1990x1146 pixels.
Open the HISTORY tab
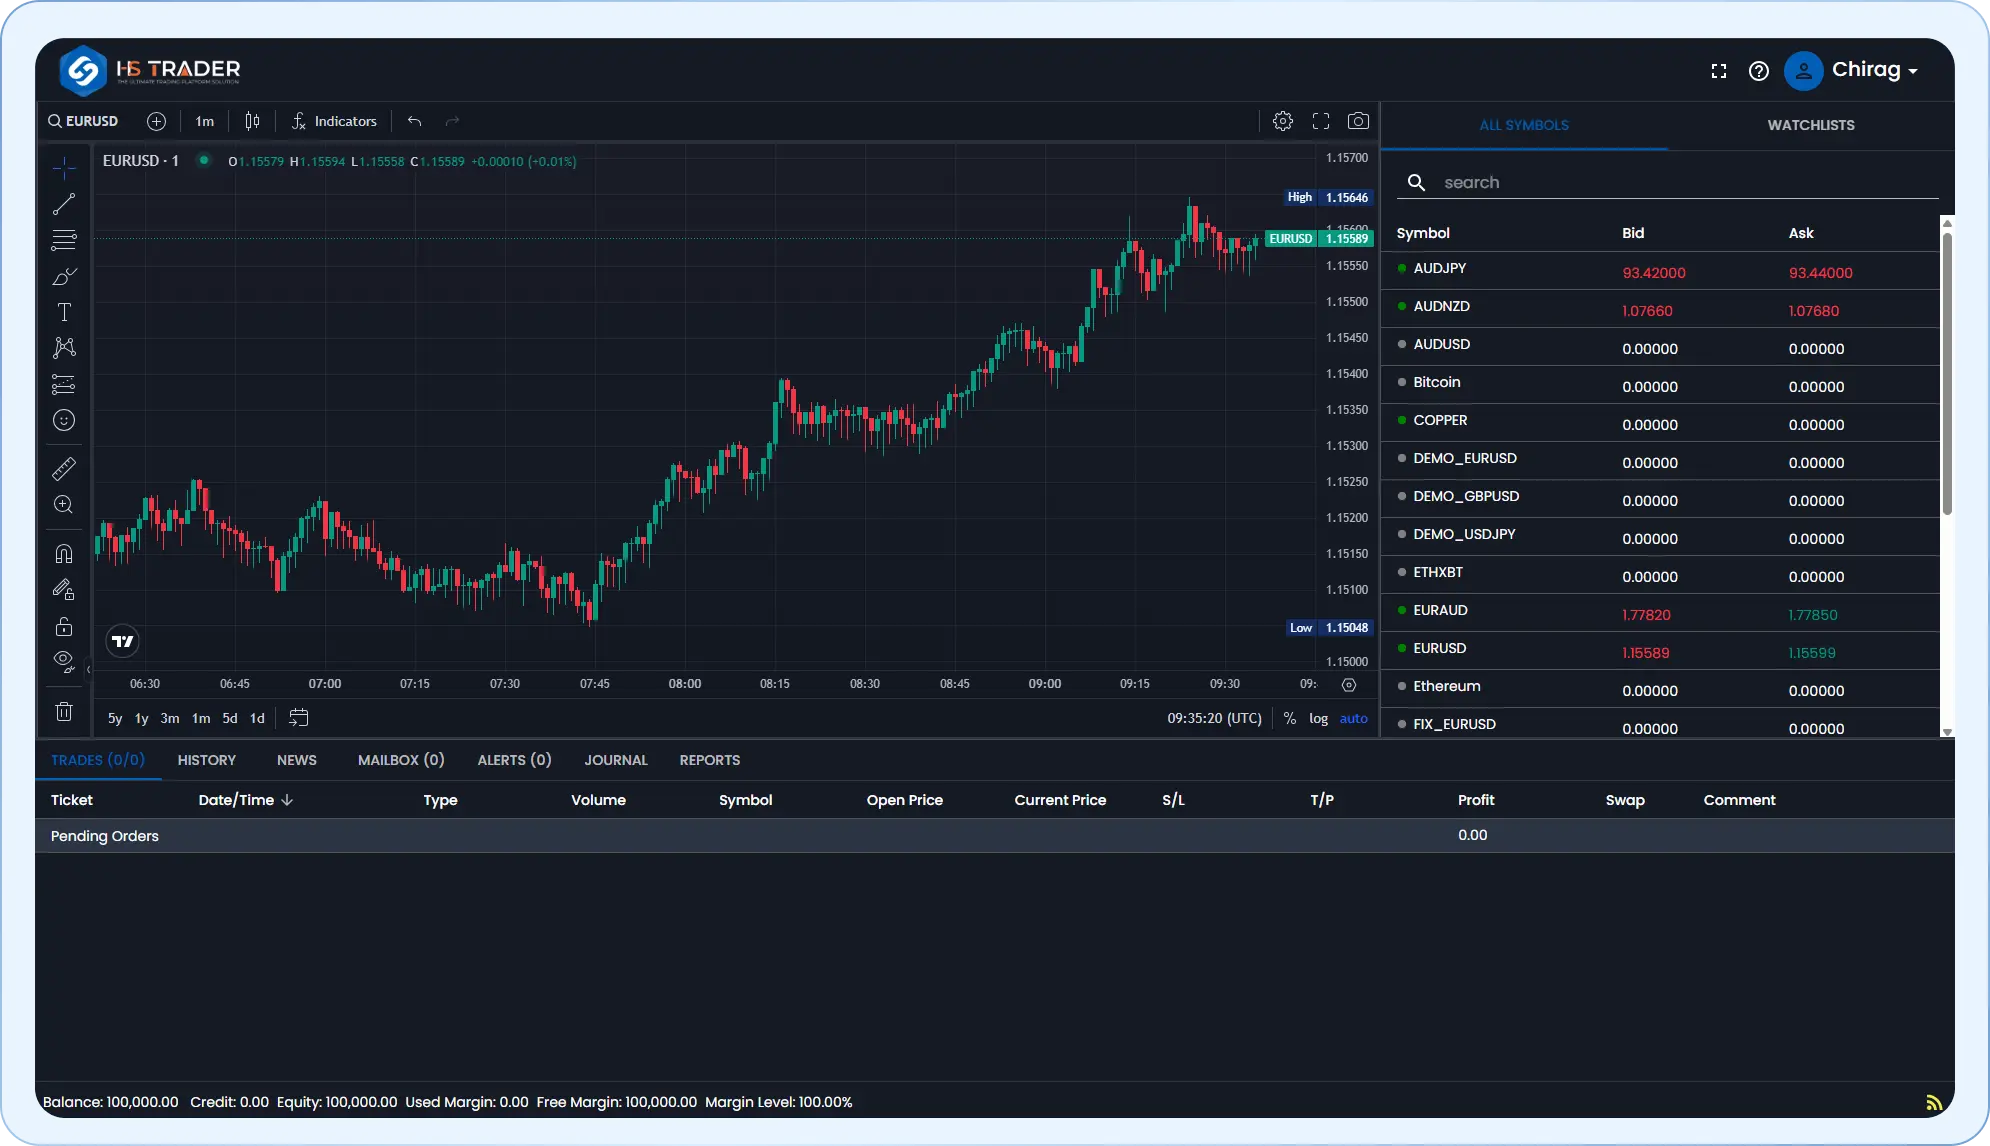tap(207, 760)
